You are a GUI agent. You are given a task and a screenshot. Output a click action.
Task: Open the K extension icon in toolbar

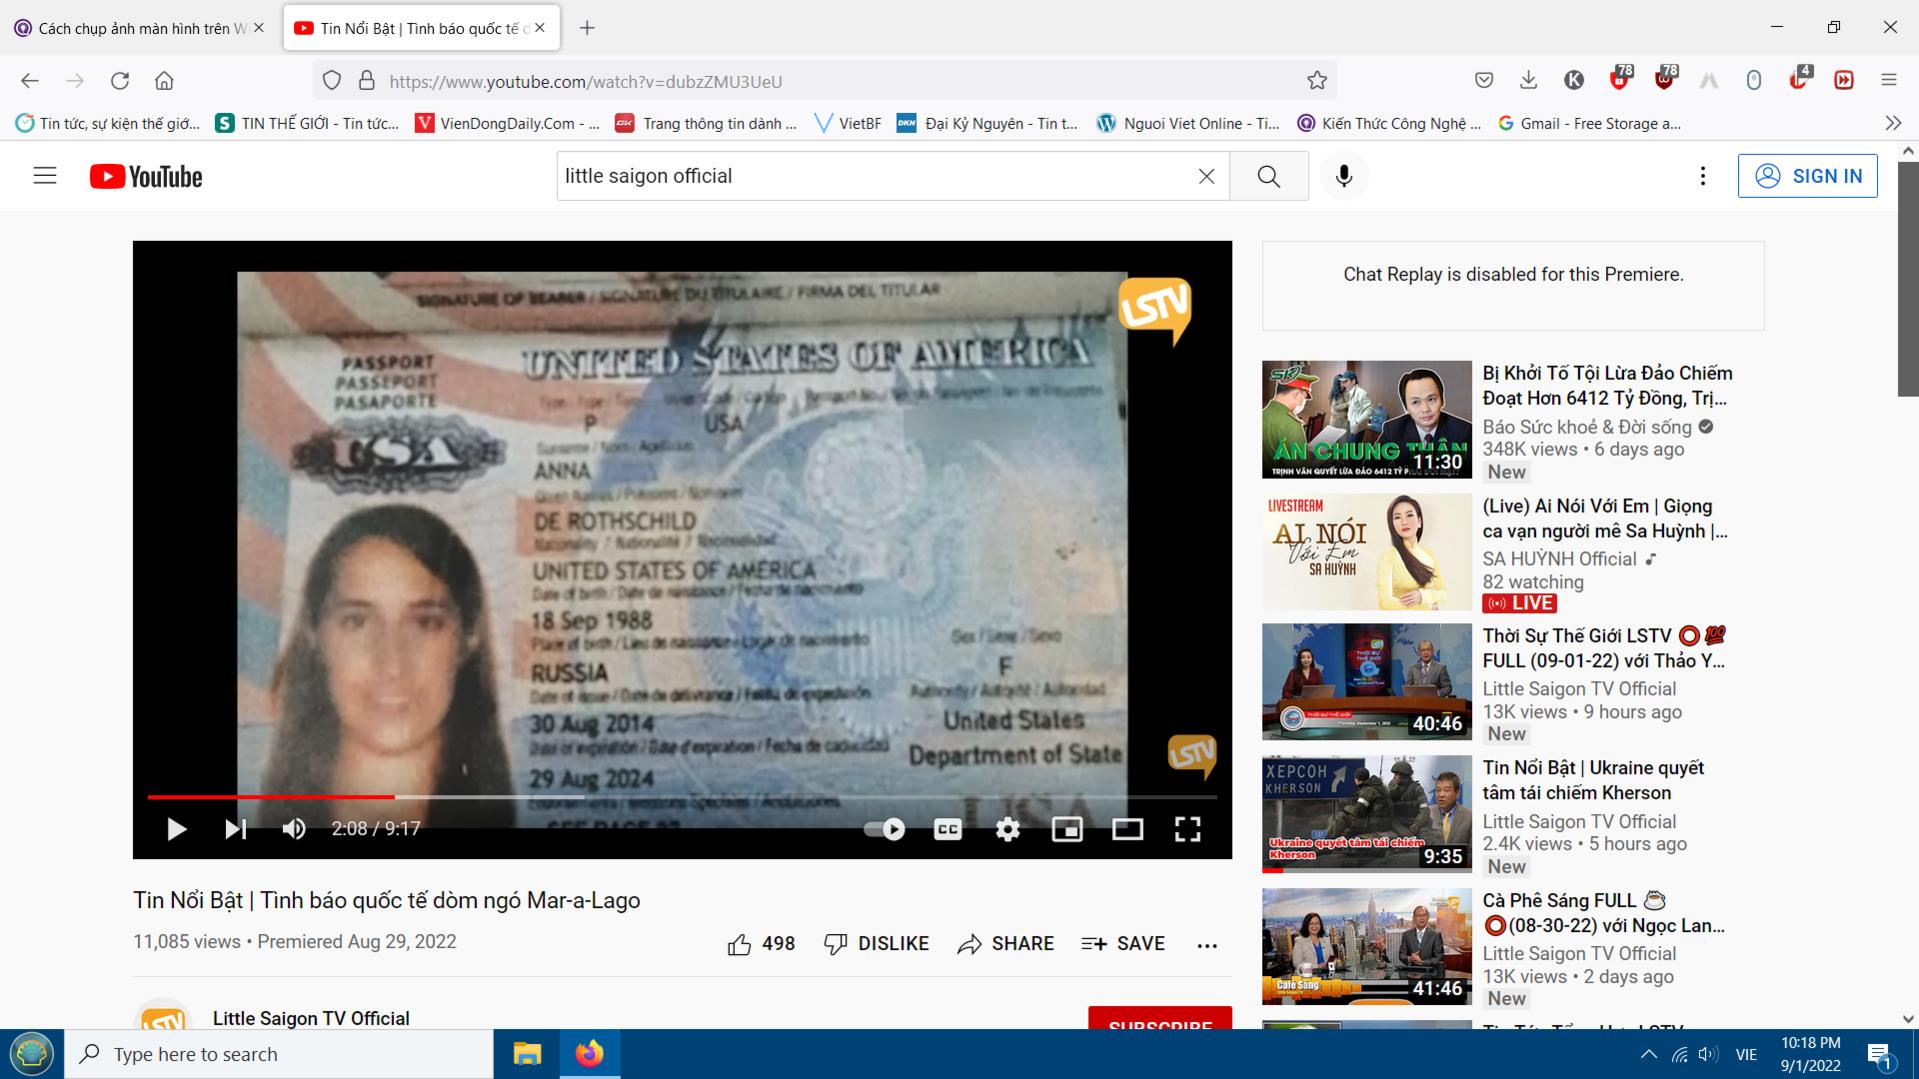1574,81
